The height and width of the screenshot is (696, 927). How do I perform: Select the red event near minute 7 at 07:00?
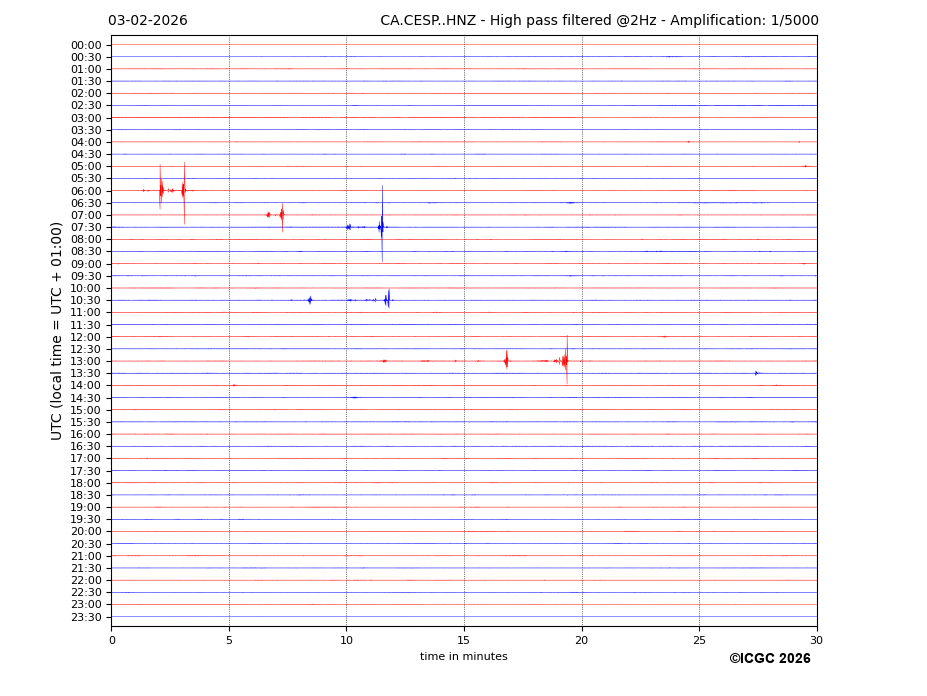282,214
